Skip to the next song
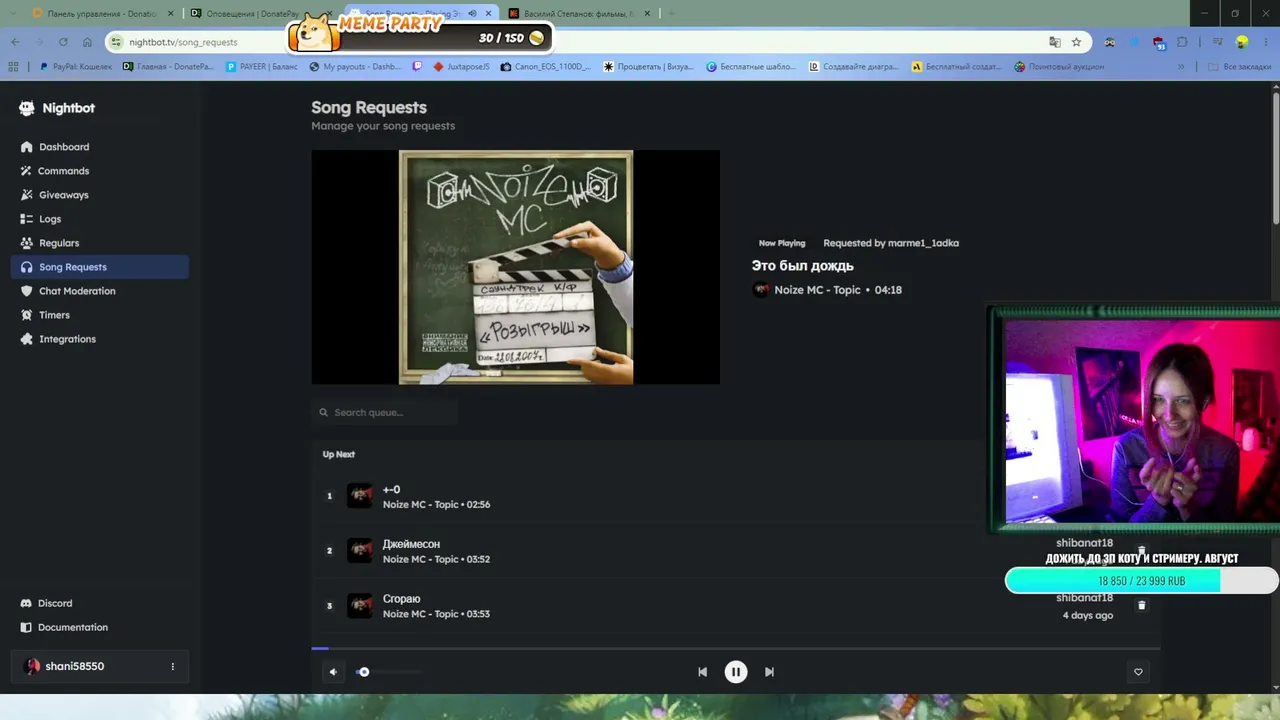1280x720 pixels. tap(769, 672)
